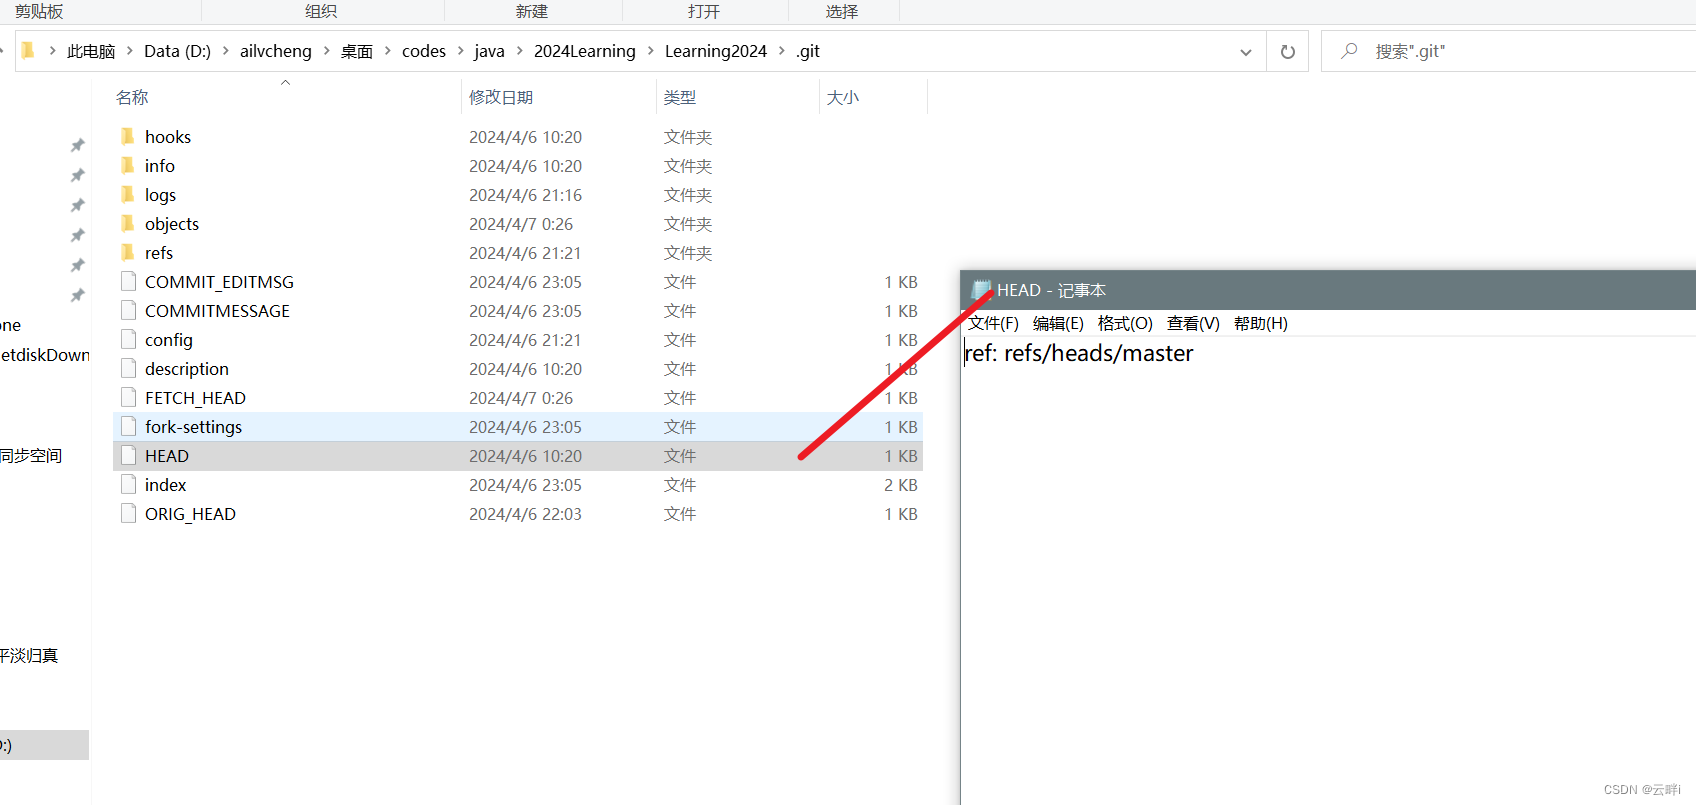This screenshot has width=1696, height=805.
Task: Select the fork-settings file name
Action: 193,427
